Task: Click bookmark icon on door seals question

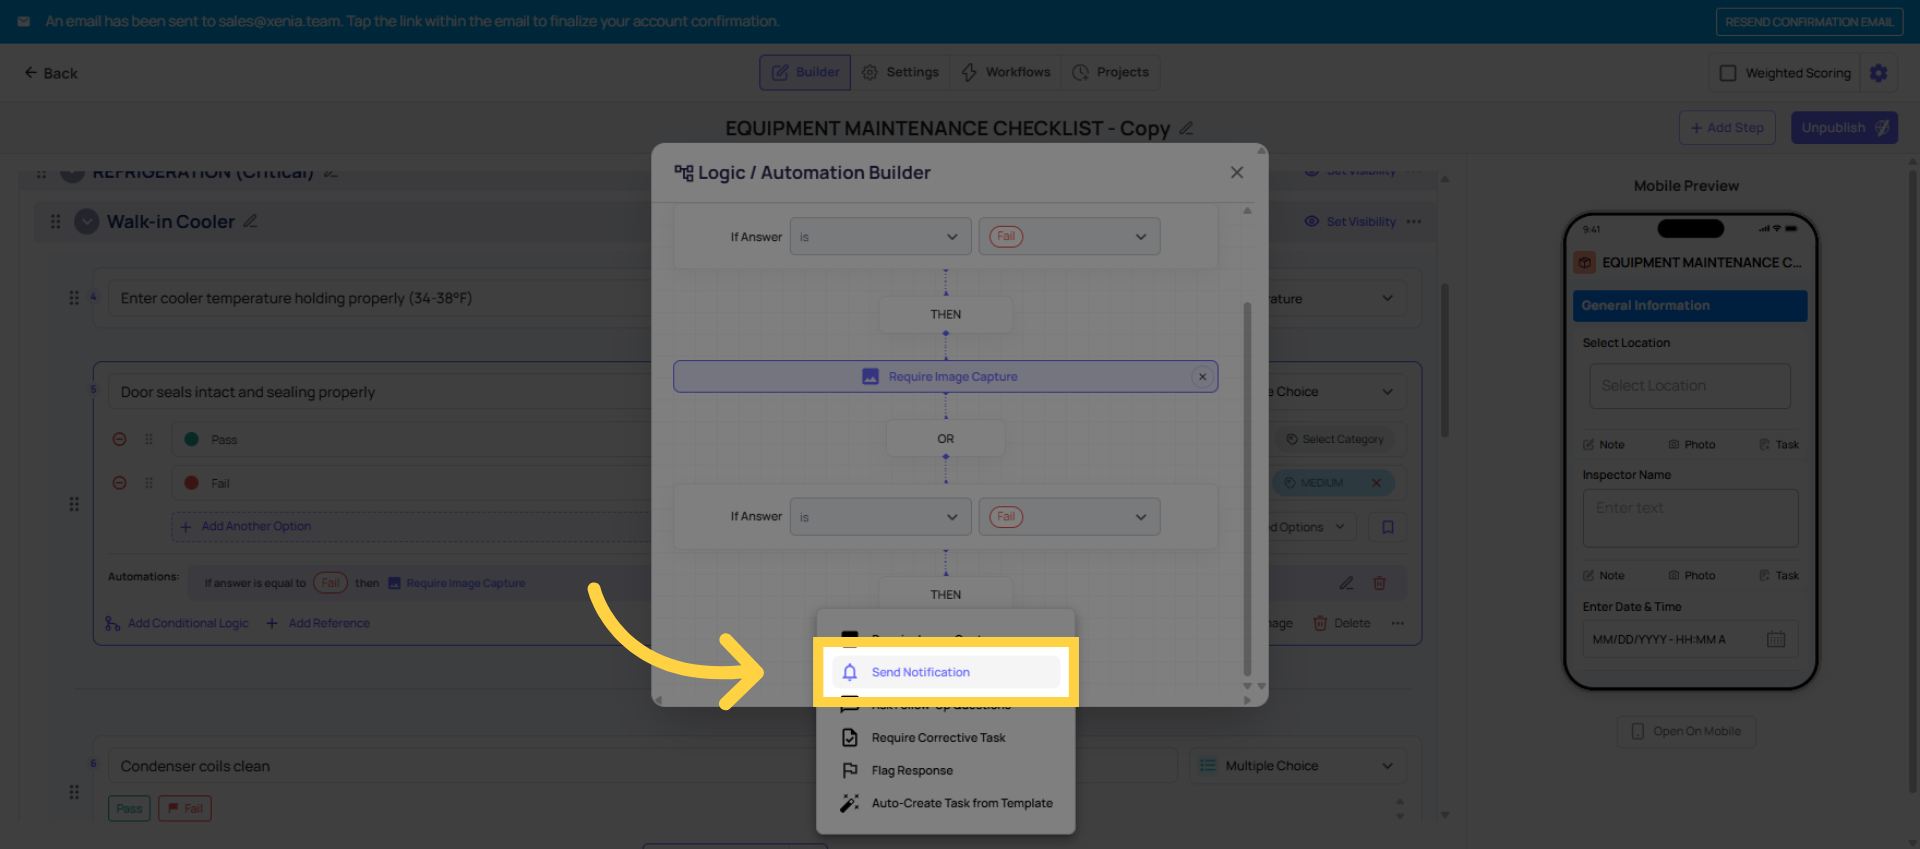Action: coord(1388,527)
